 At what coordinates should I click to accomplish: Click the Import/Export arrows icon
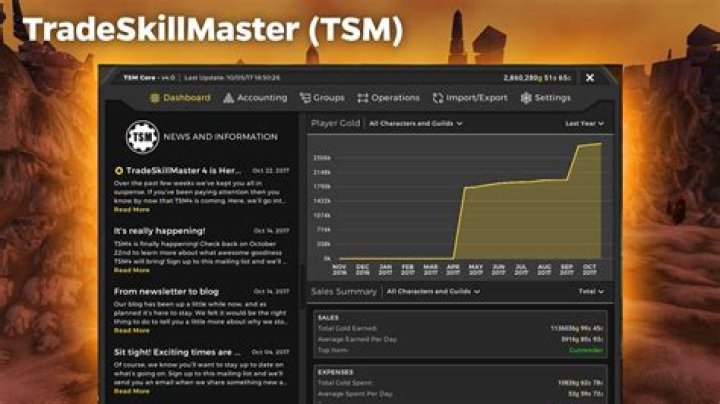[x=438, y=98]
